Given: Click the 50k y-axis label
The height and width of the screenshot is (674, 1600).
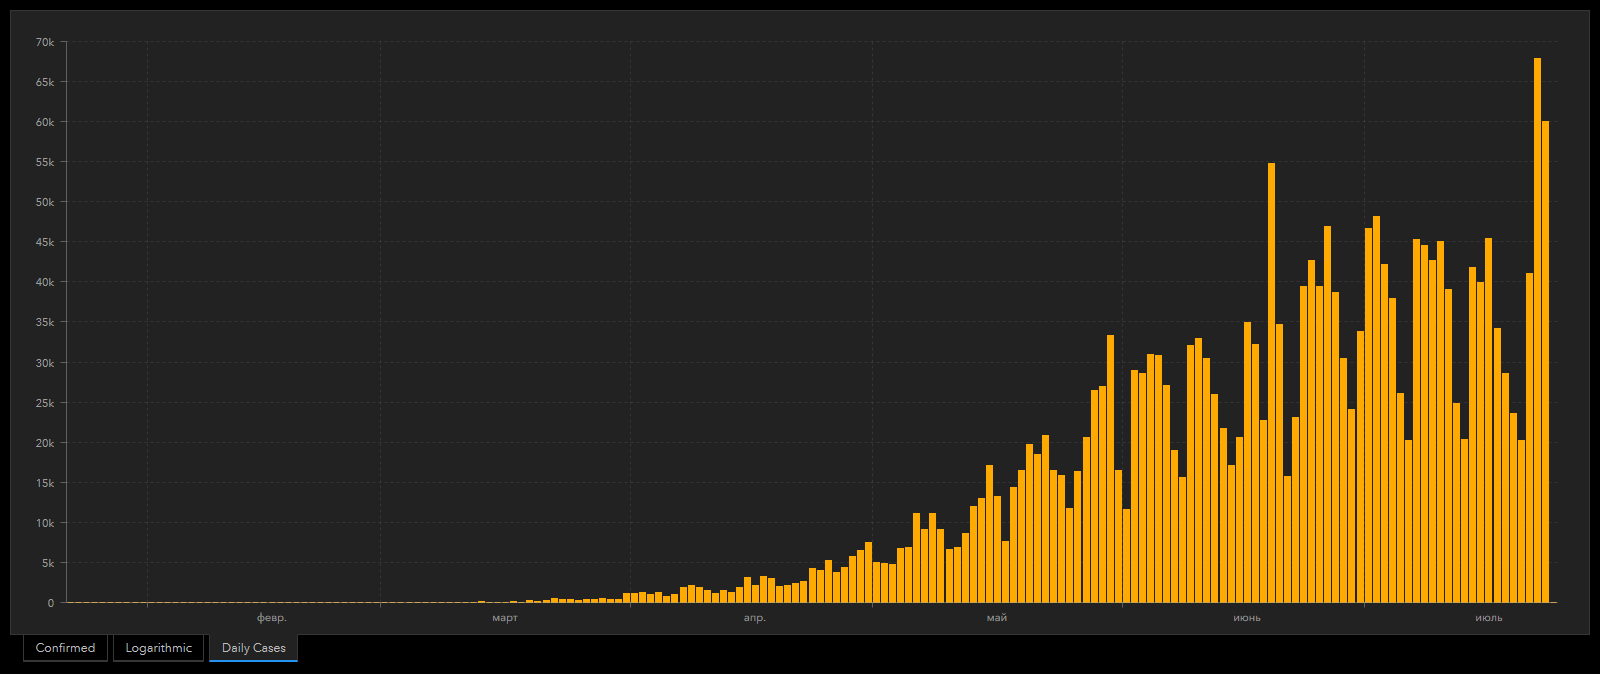Looking at the screenshot, I should pyautogui.click(x=45, y=202).
